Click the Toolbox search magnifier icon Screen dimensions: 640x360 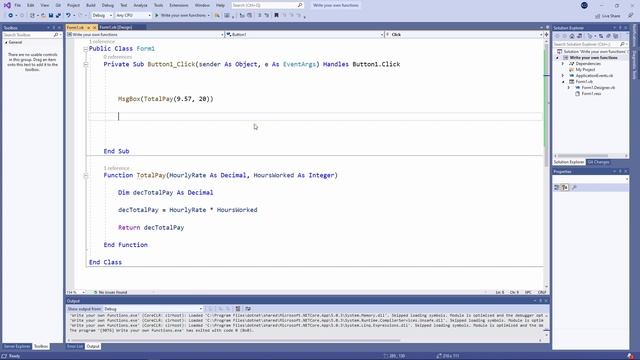point(56,35)
